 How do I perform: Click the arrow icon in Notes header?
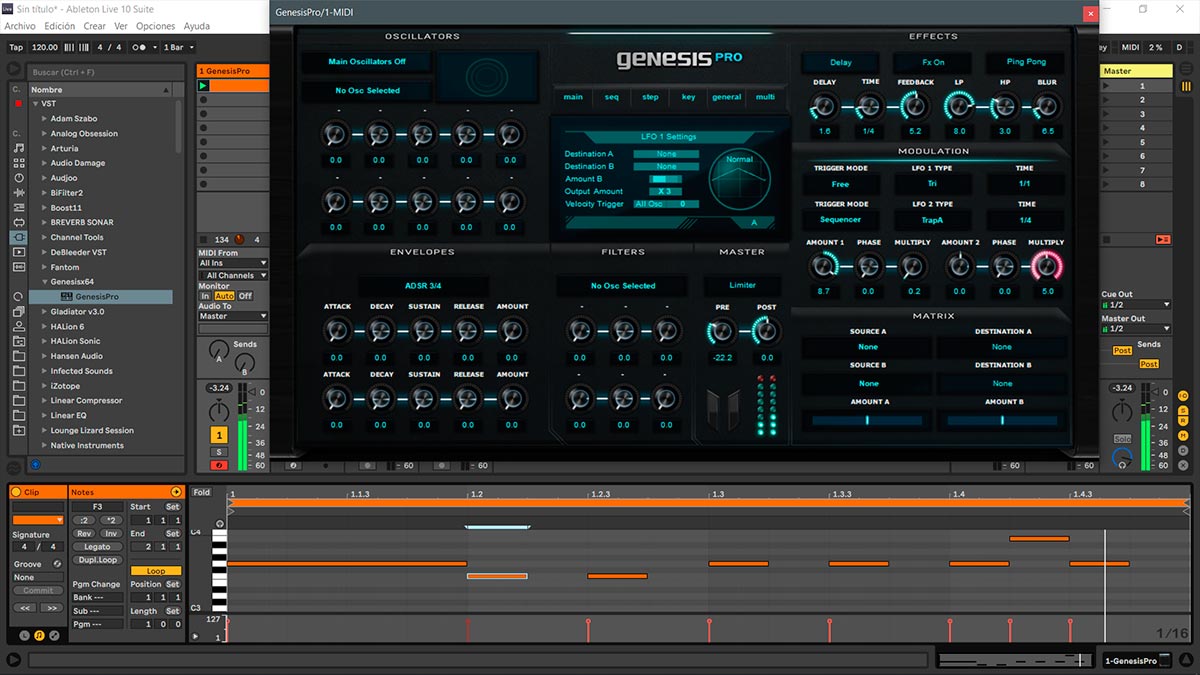tap(176, 492)
